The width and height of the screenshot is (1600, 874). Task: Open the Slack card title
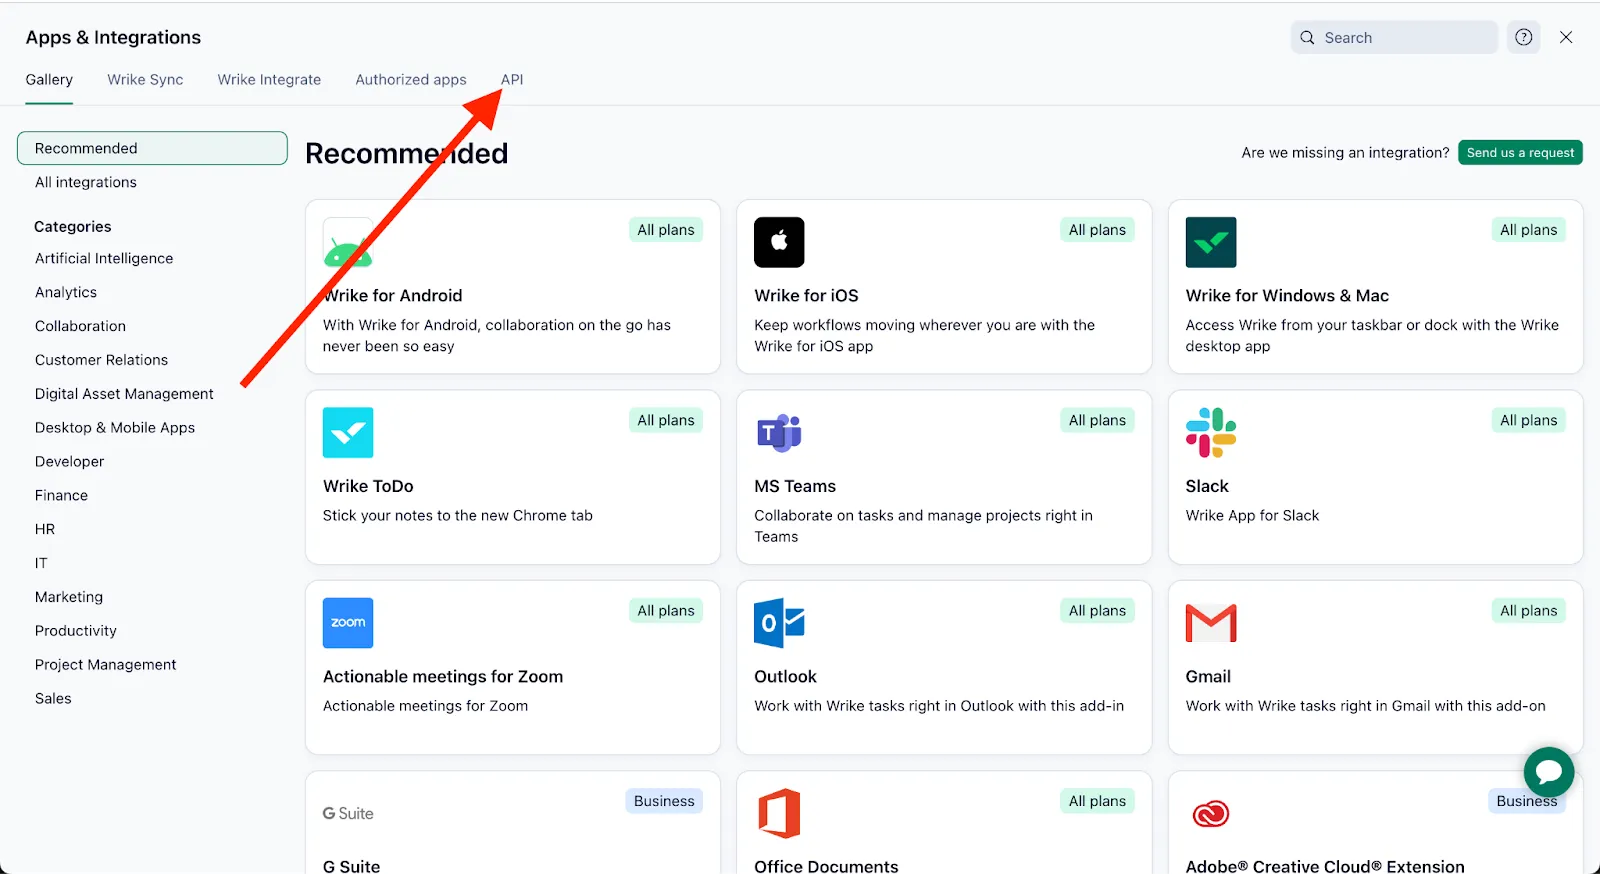pos(1207,486)
